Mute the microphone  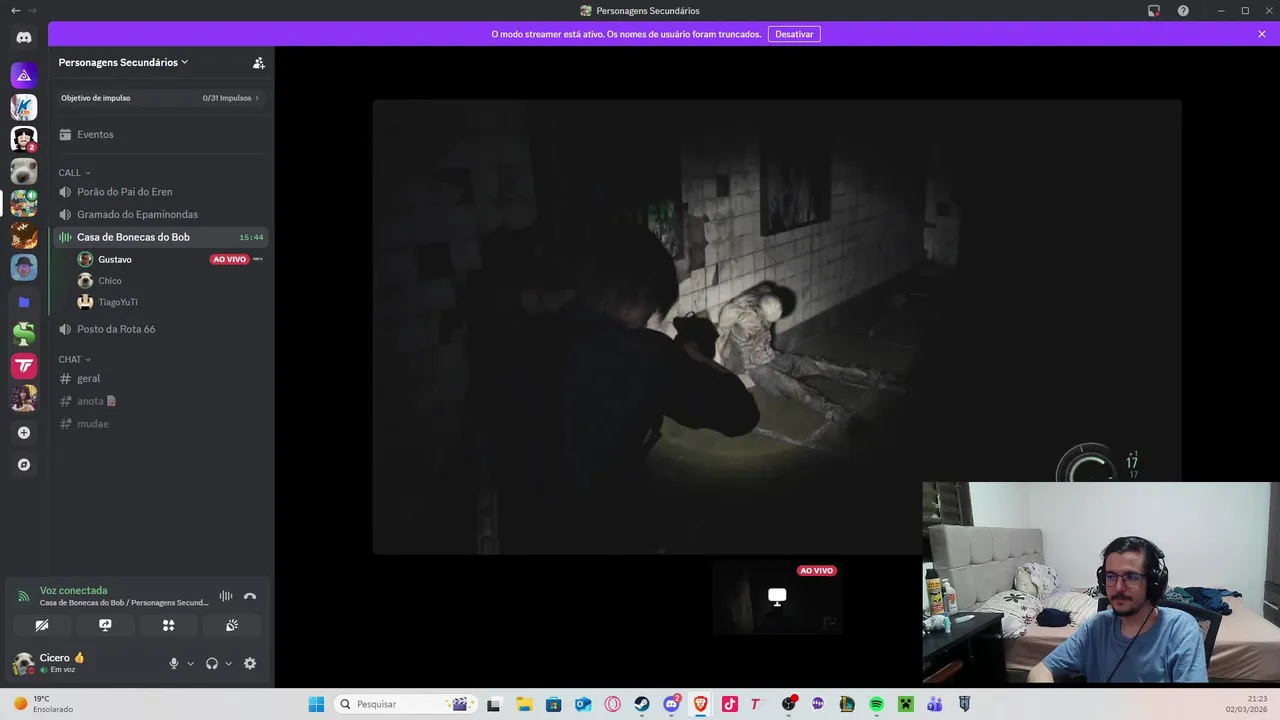(174, 663)
